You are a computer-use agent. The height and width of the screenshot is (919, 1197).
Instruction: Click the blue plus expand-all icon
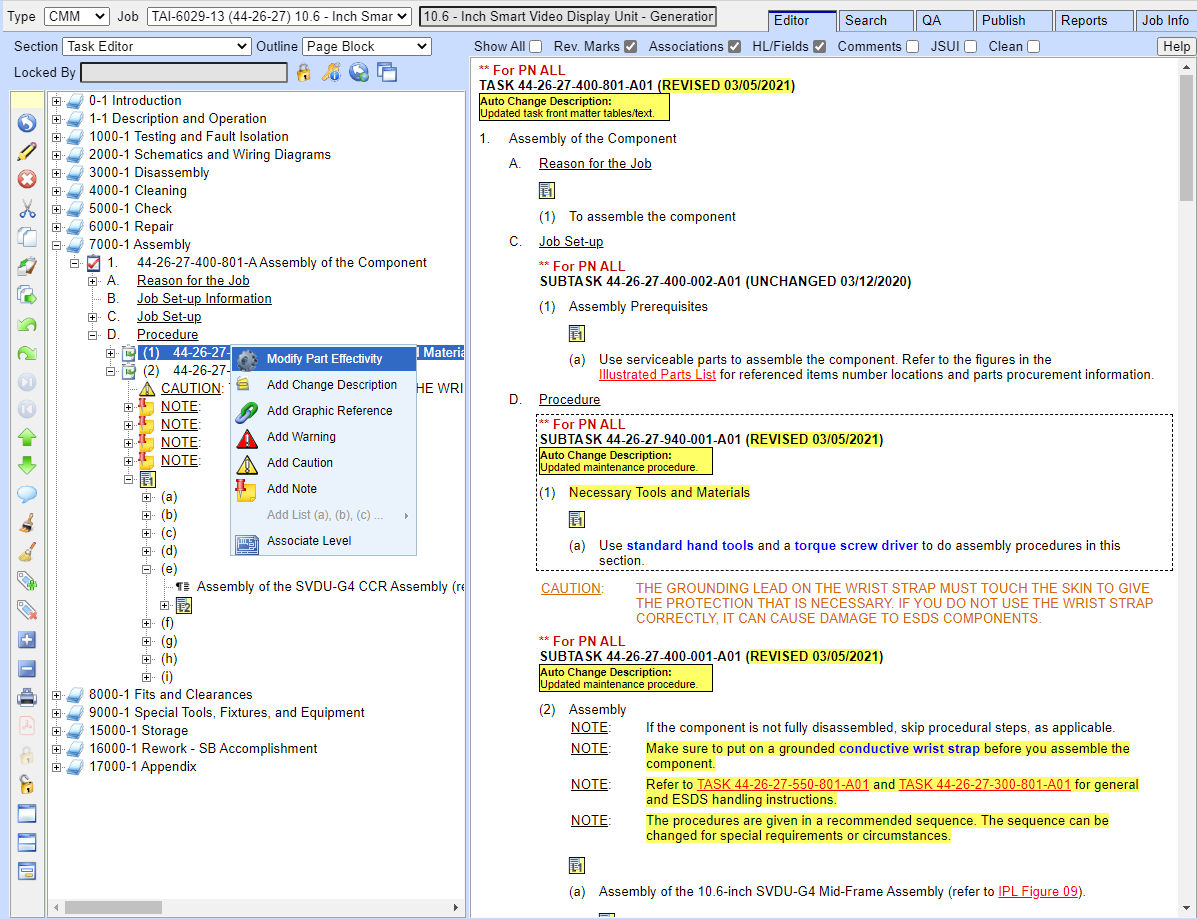coord(27,640)
